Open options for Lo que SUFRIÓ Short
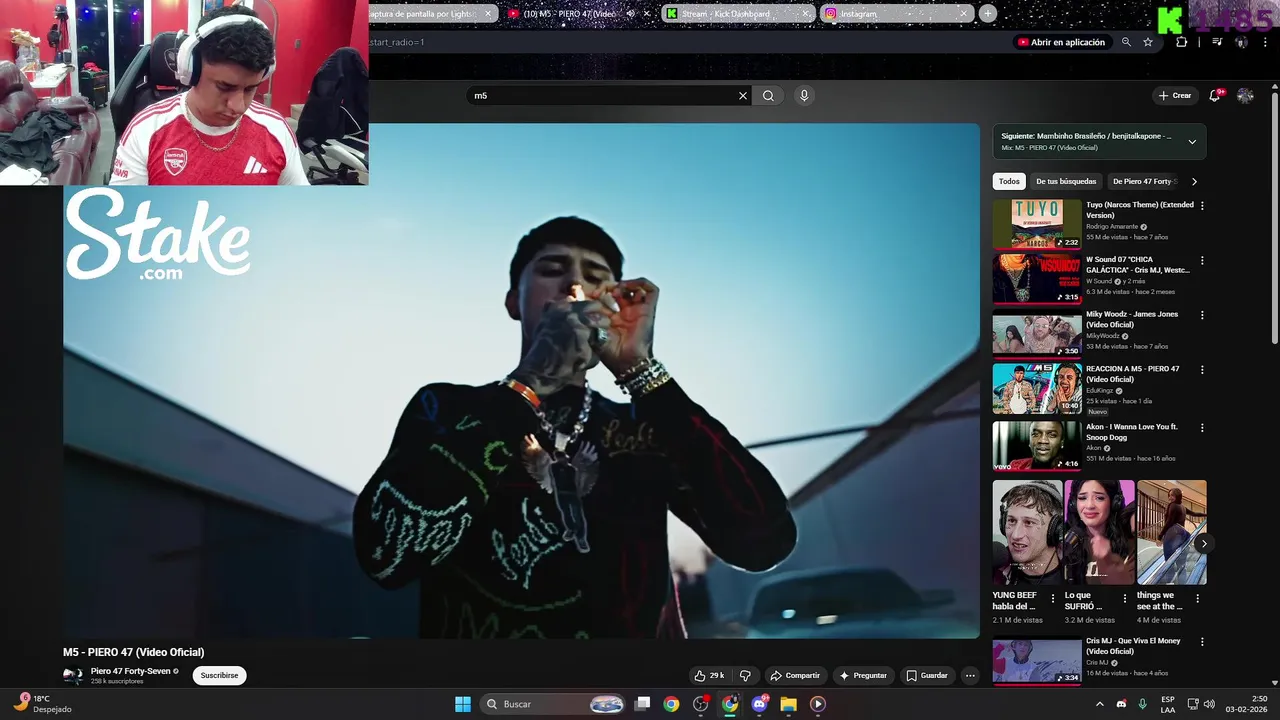Viewport: 1280px width, 720px height. click(x=1124, y=598)
